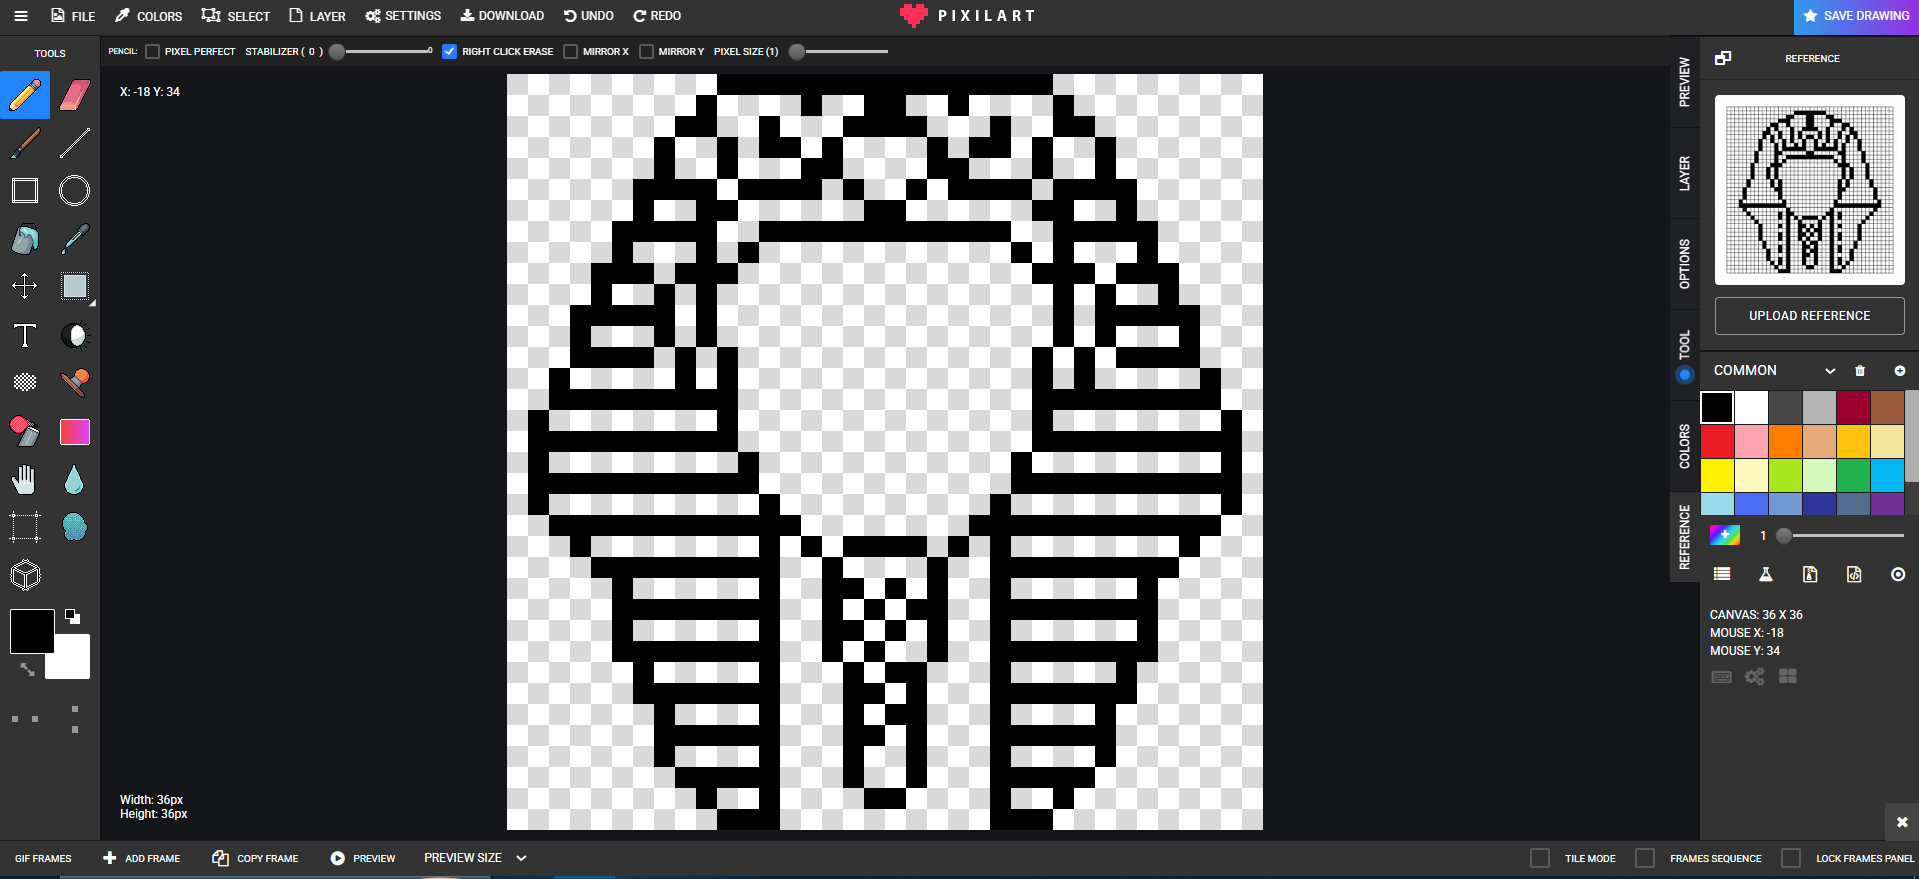
Task: Switch to the Colors side tab
Action: pos(1685,446)
